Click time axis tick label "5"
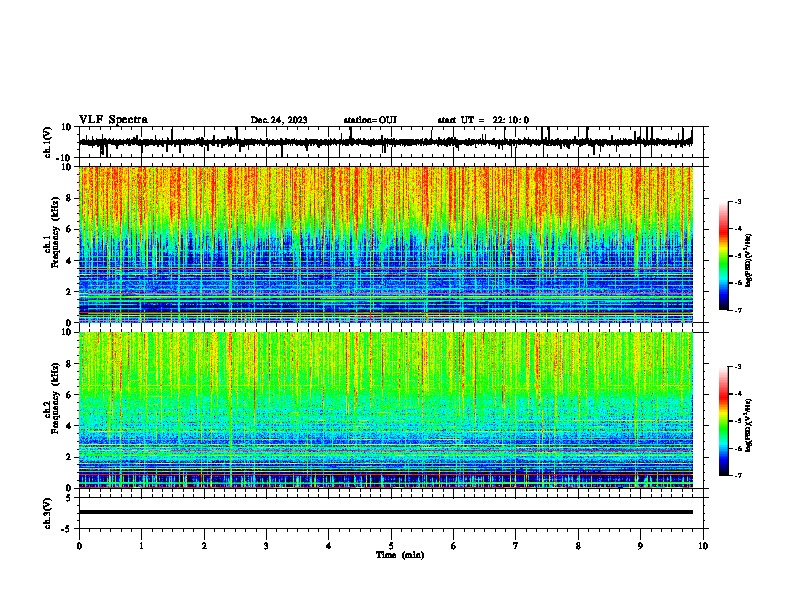The height and width of the screenshot is (612, 792). (391, 546)
